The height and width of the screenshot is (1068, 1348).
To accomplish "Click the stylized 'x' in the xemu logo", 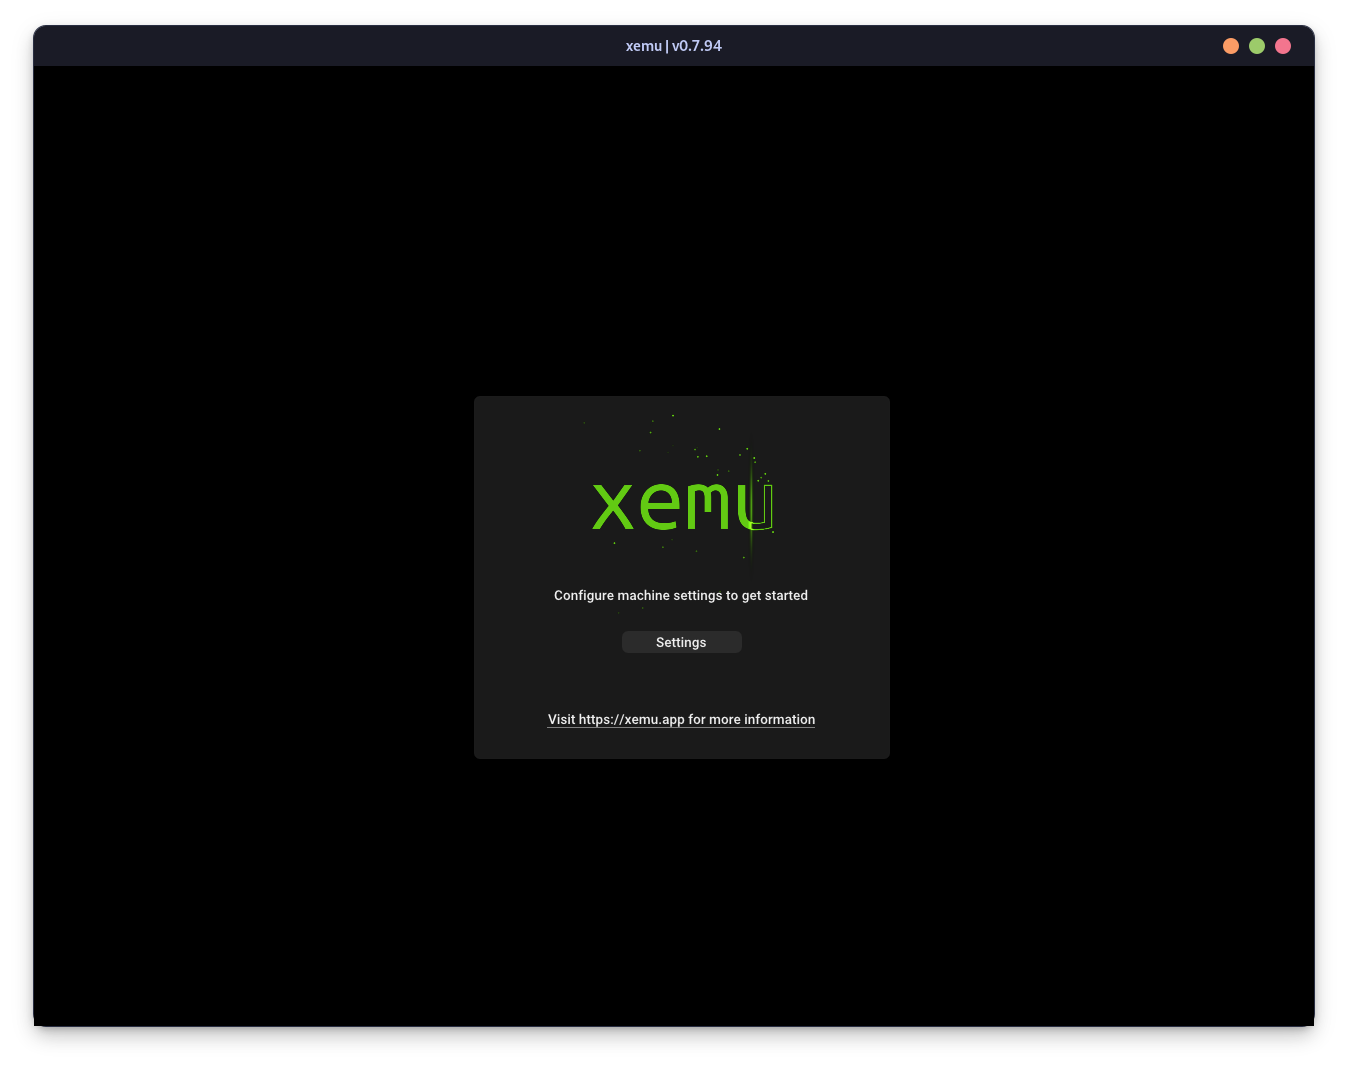I will (612, 507).
